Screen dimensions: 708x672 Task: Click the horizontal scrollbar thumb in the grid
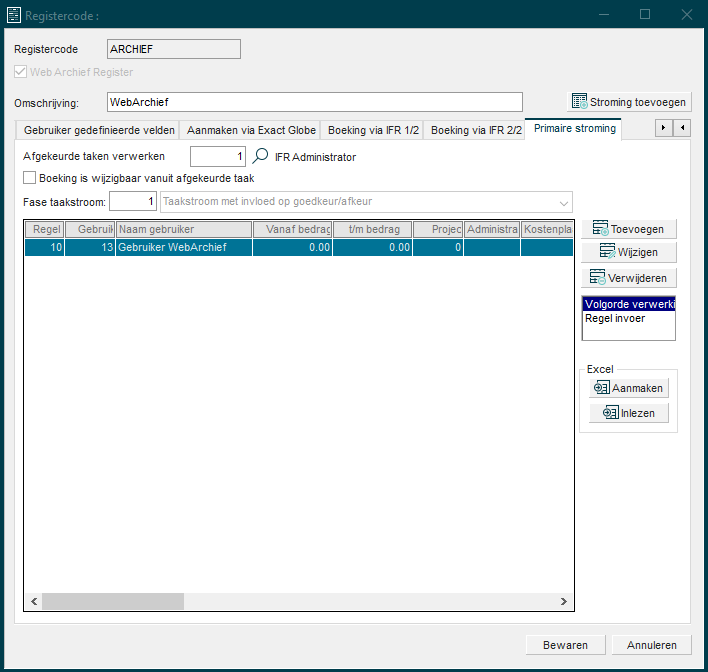pyautogui.click(x=112, y=601)
